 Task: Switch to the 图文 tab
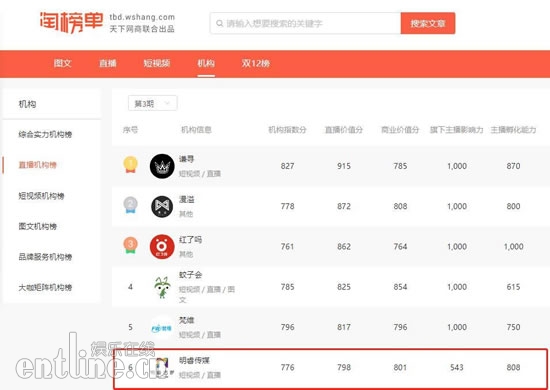(62, 63)
